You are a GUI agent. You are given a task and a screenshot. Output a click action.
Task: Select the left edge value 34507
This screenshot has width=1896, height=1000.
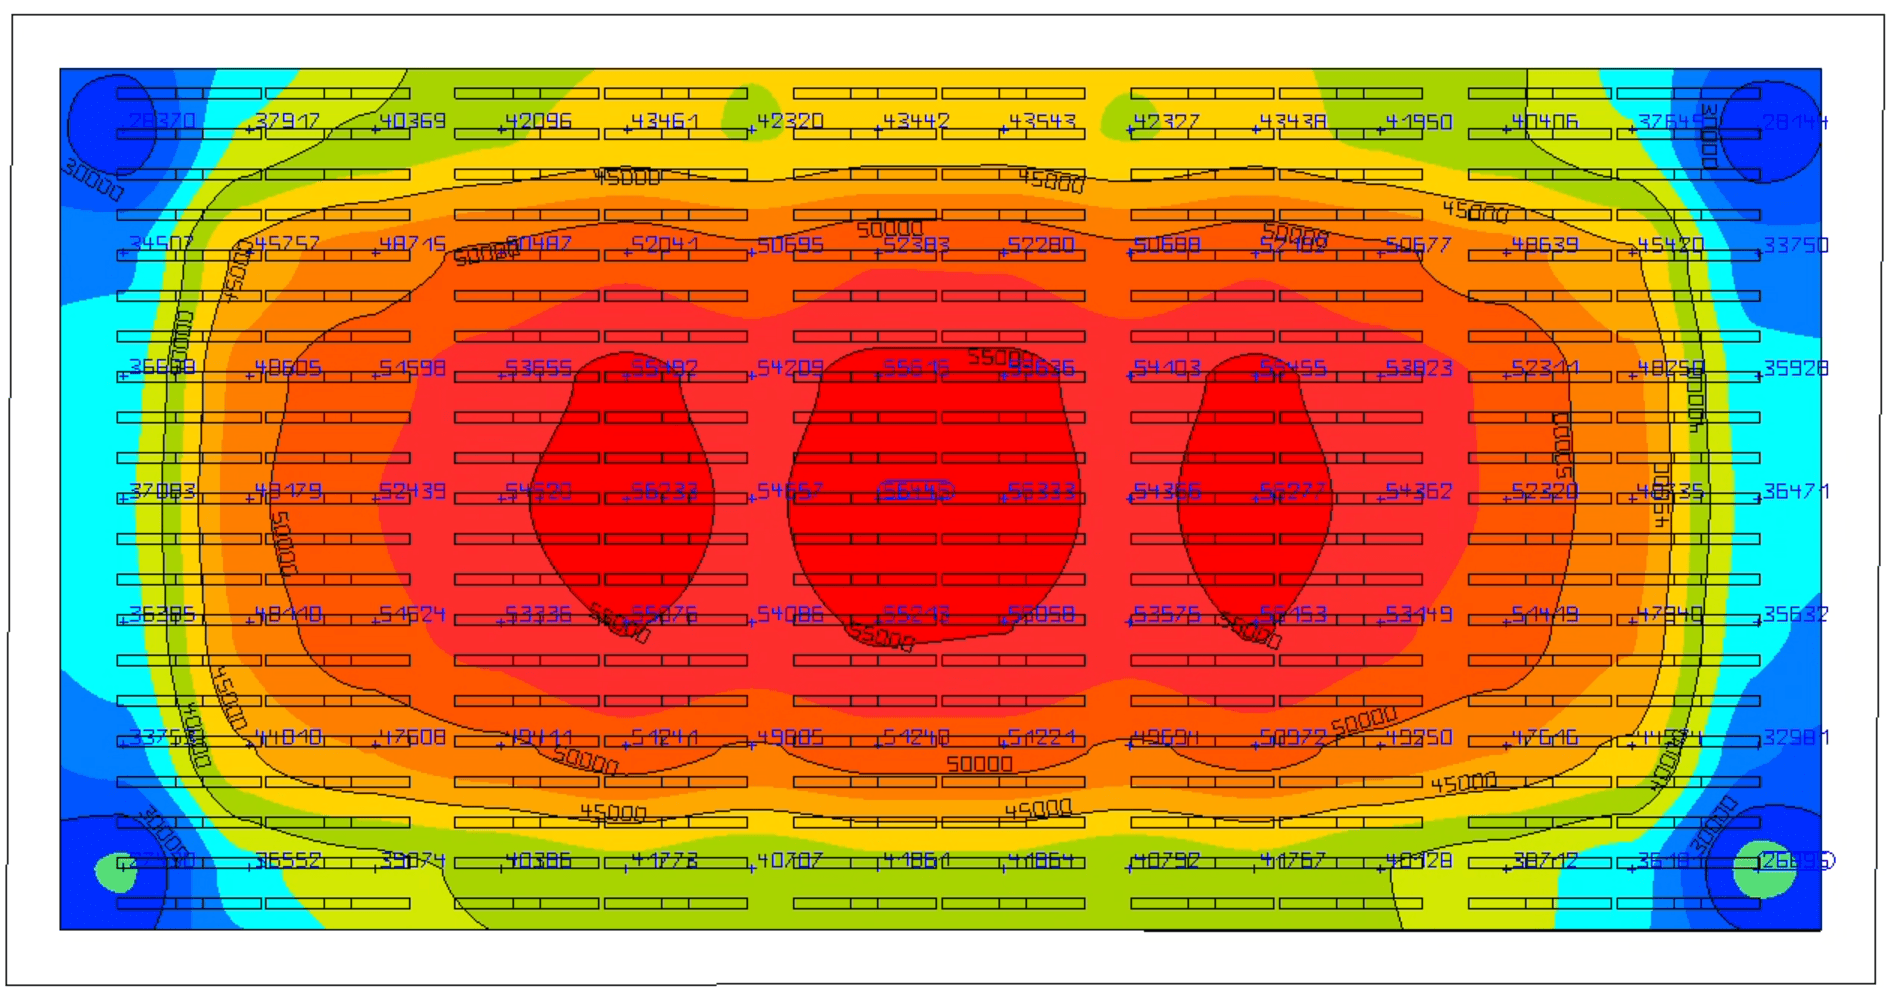pos(162,244)
